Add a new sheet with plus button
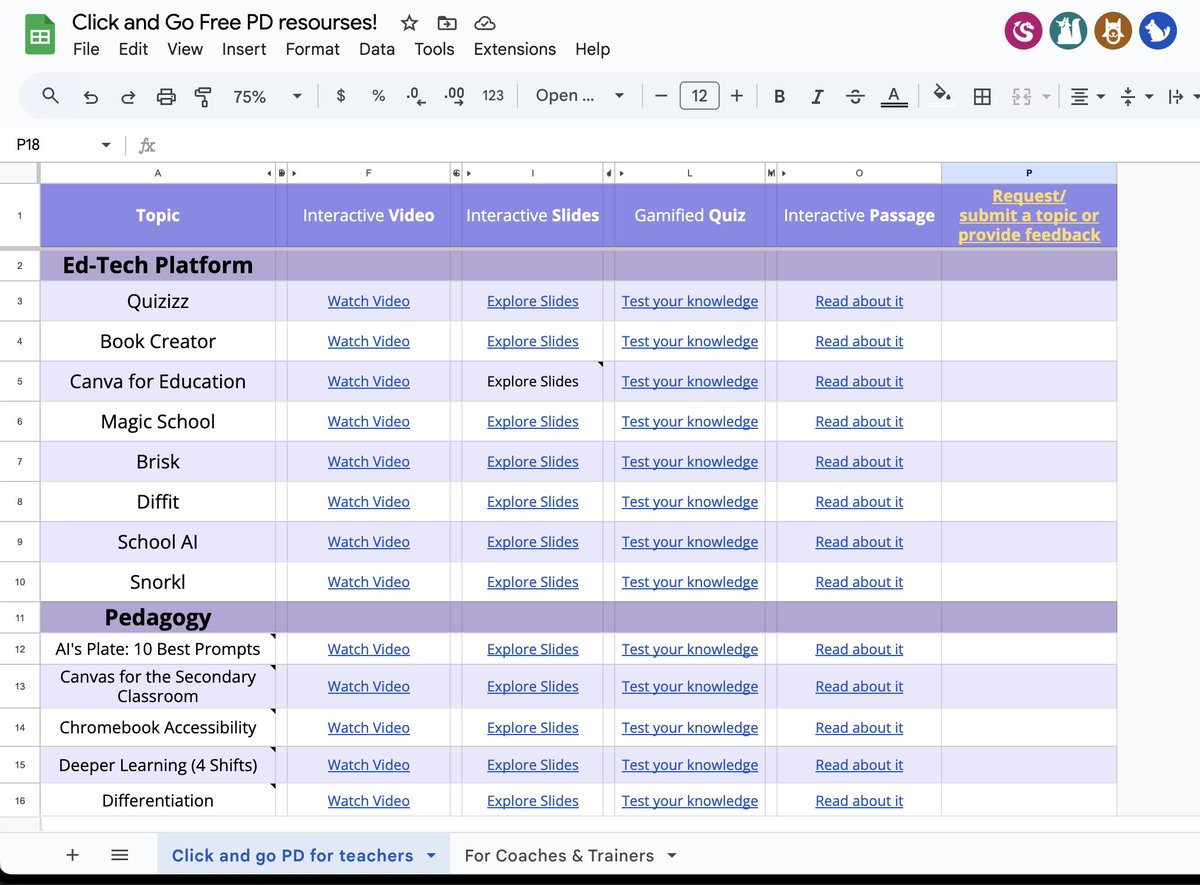 72,855
